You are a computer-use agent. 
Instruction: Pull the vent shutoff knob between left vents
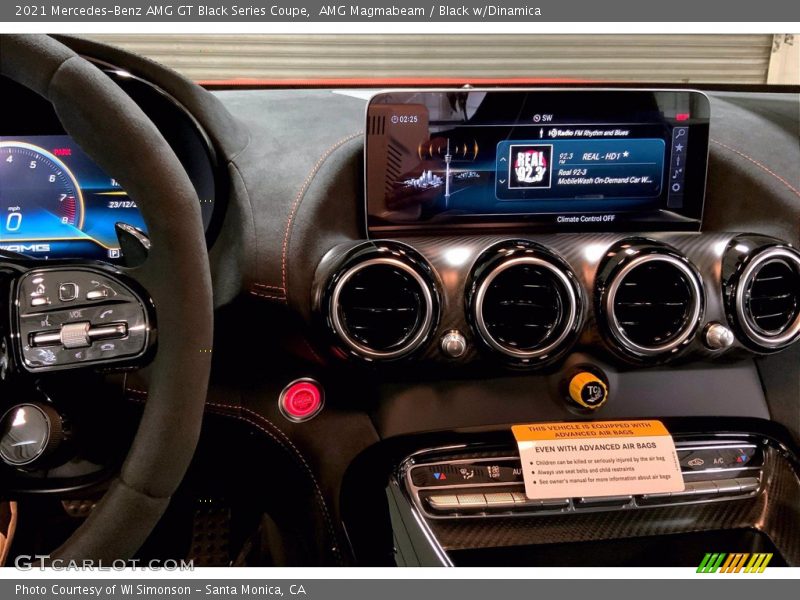453,344
